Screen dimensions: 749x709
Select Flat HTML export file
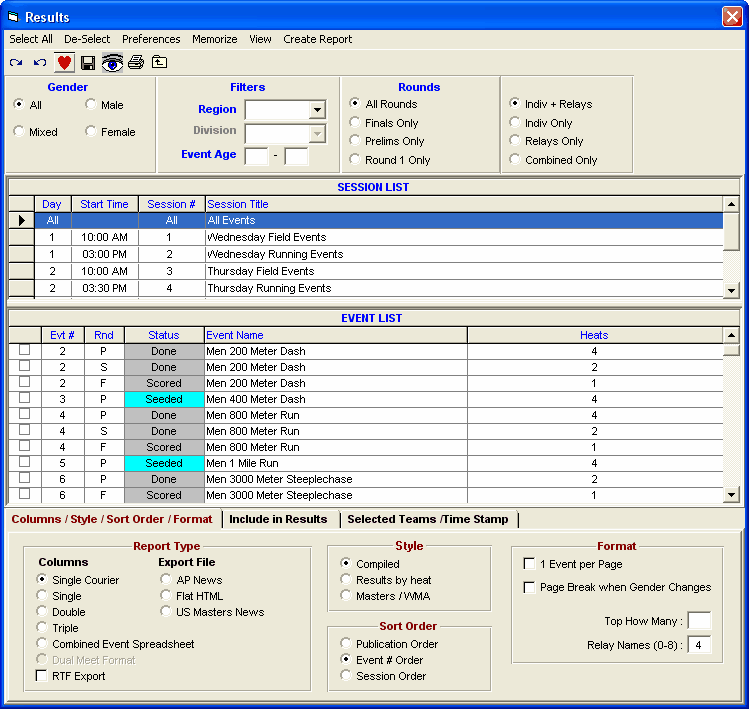coord(166,595)
